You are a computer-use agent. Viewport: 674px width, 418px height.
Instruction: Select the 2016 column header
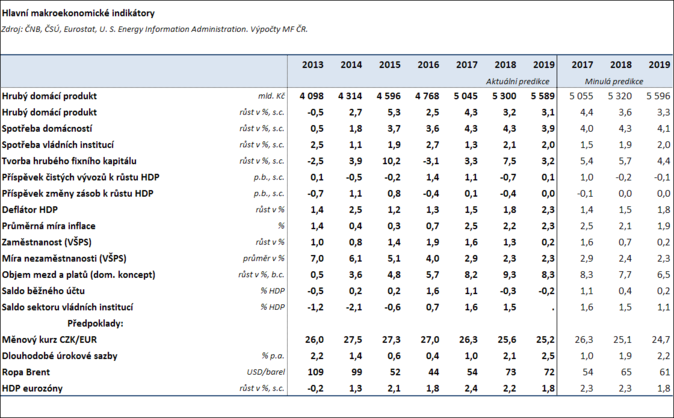pos(428,65)
